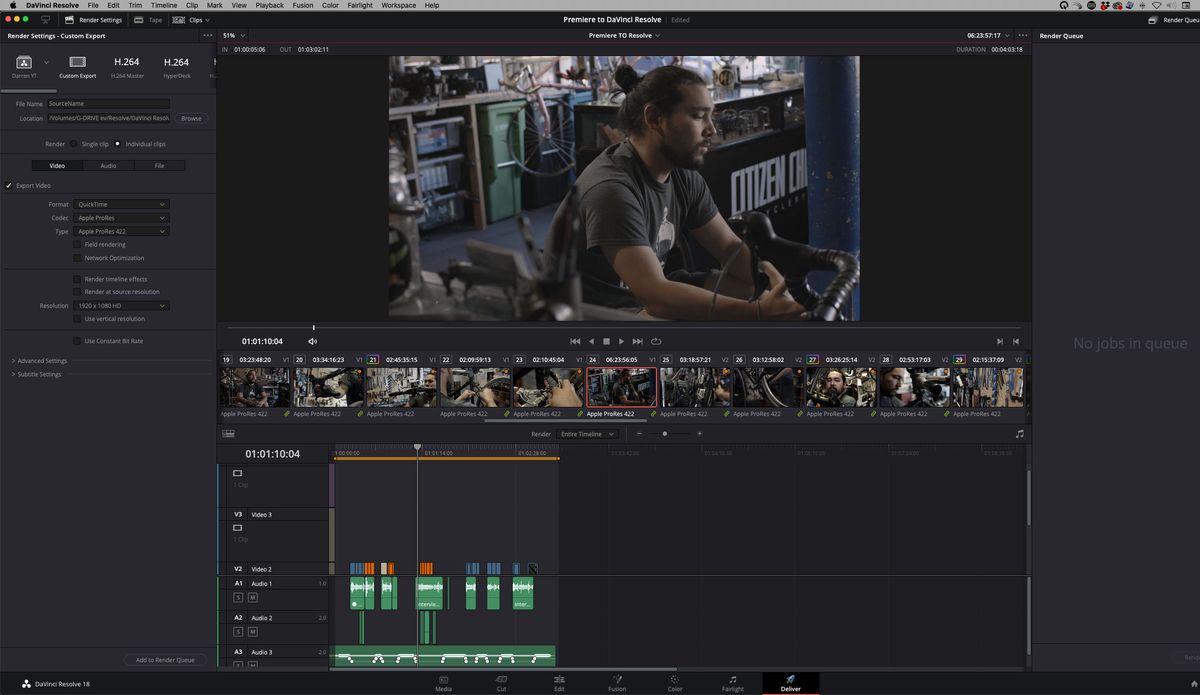The image size is (1200, 695).
Task: Adjust the timeline zoom slider
Action: (665, 433)
